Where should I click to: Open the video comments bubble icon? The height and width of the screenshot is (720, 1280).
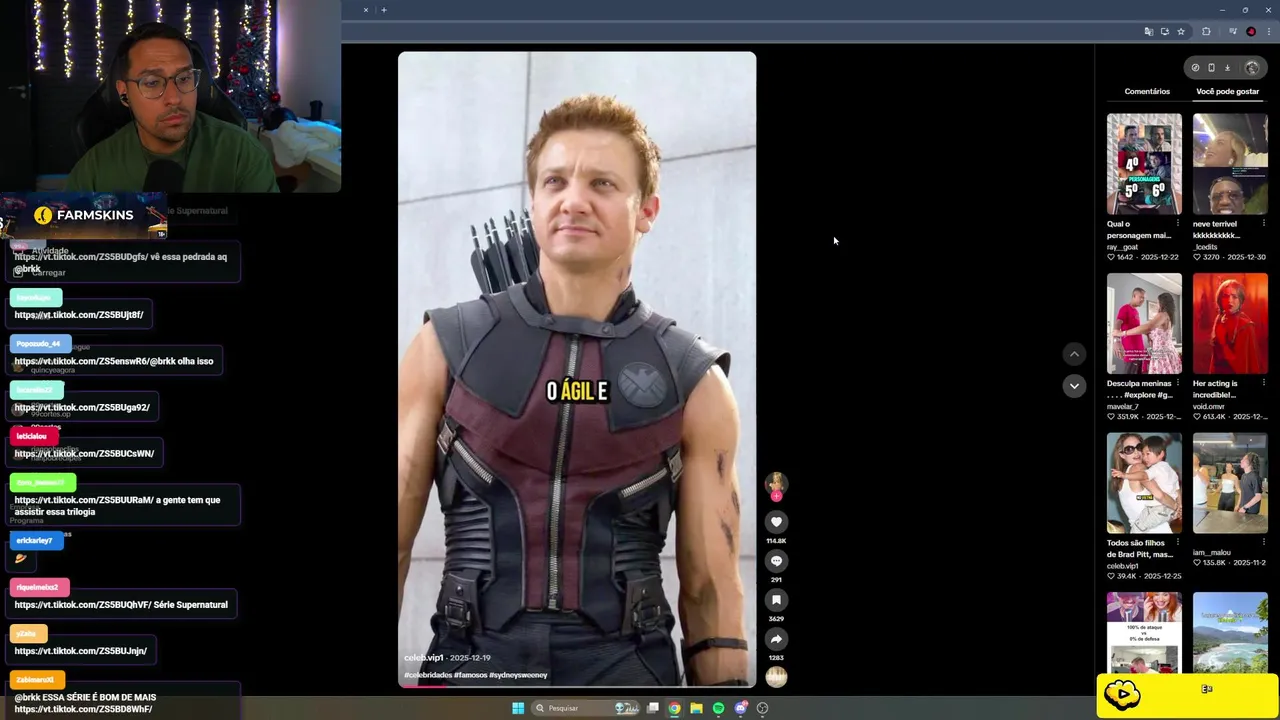coord(776,561)
